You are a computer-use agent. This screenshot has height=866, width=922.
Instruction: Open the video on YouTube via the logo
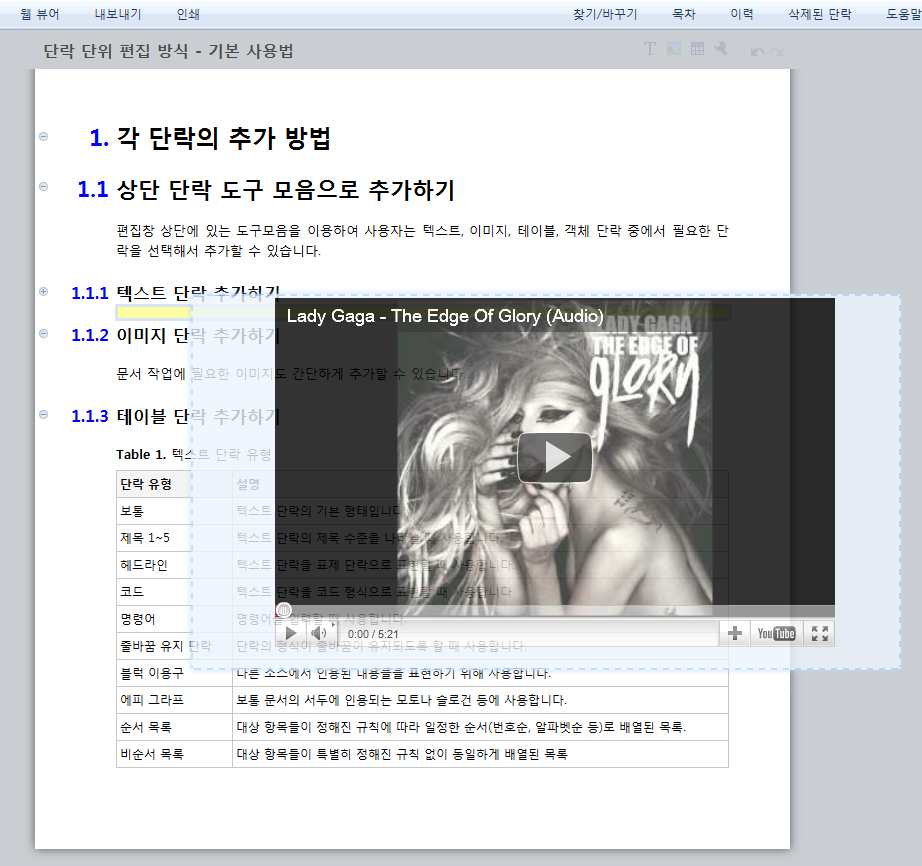point(776,633)
